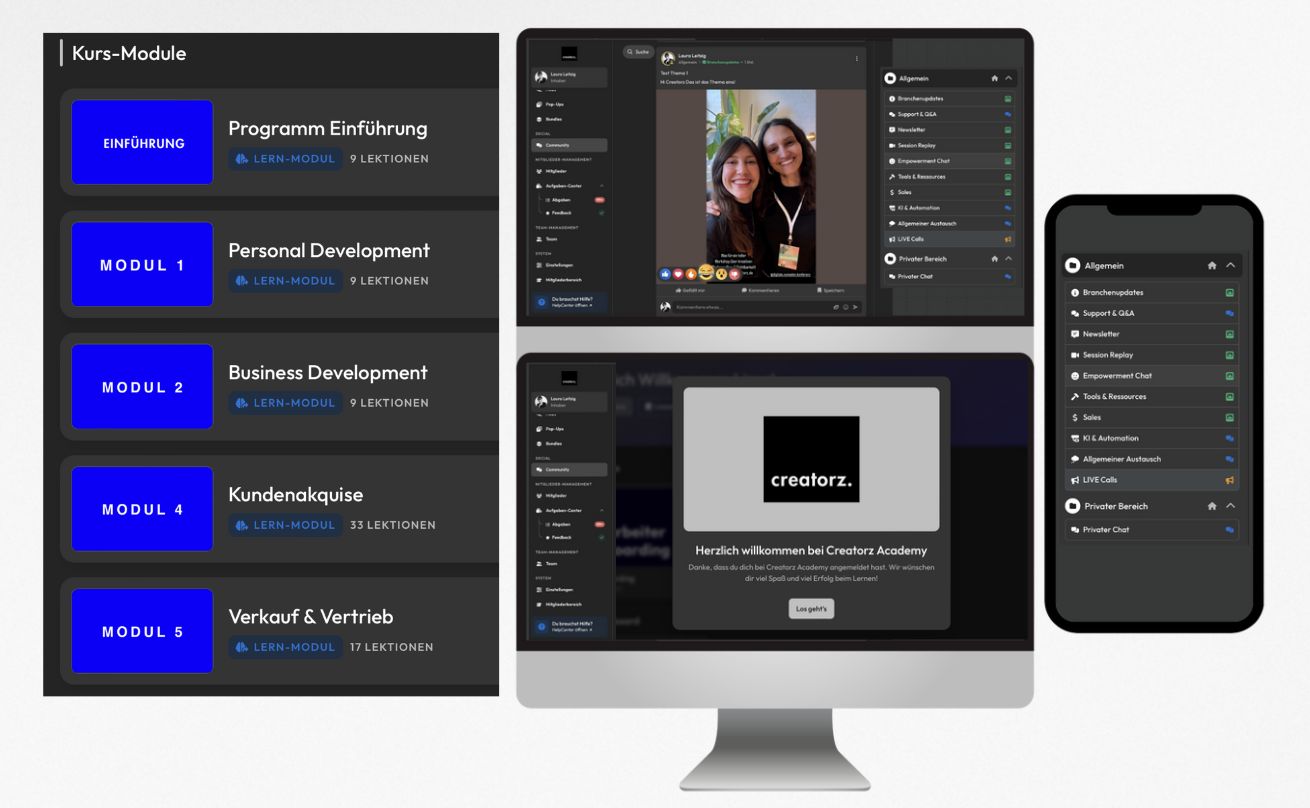
Task: Open the Kundenakquise course title
Action: click(x=296, y=494)
